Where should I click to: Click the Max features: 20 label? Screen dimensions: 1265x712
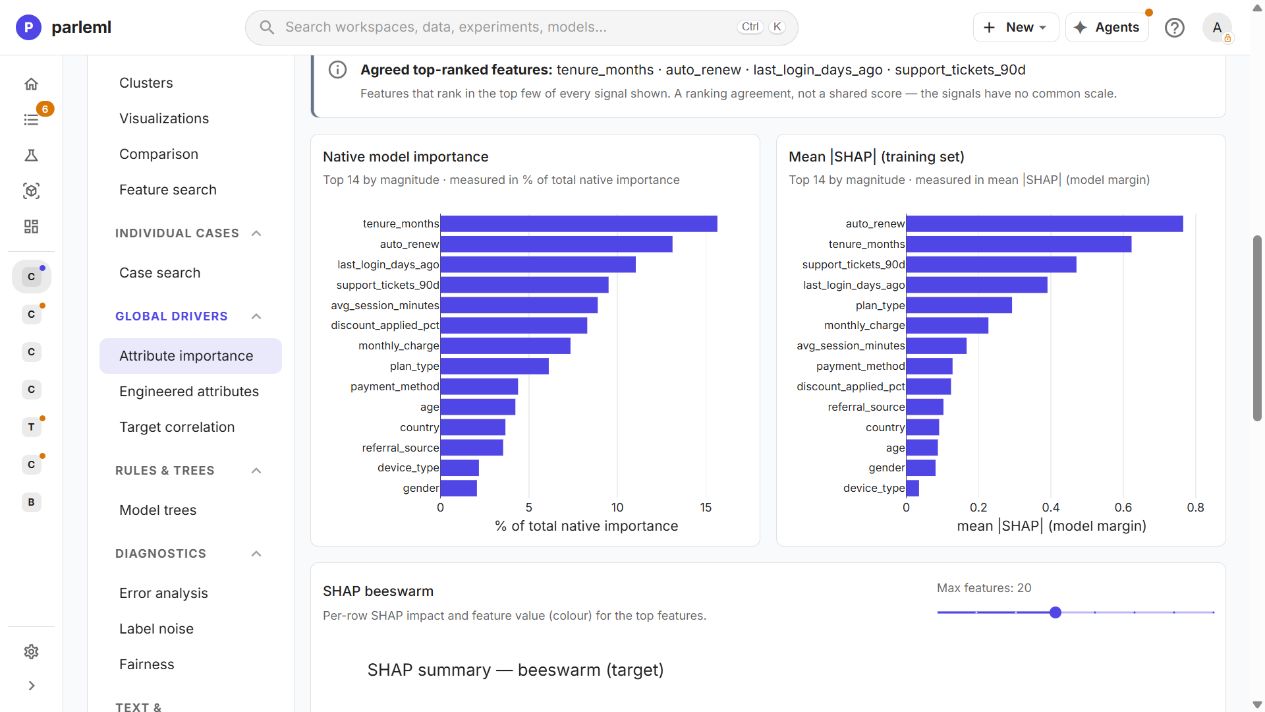coord(984,588)
